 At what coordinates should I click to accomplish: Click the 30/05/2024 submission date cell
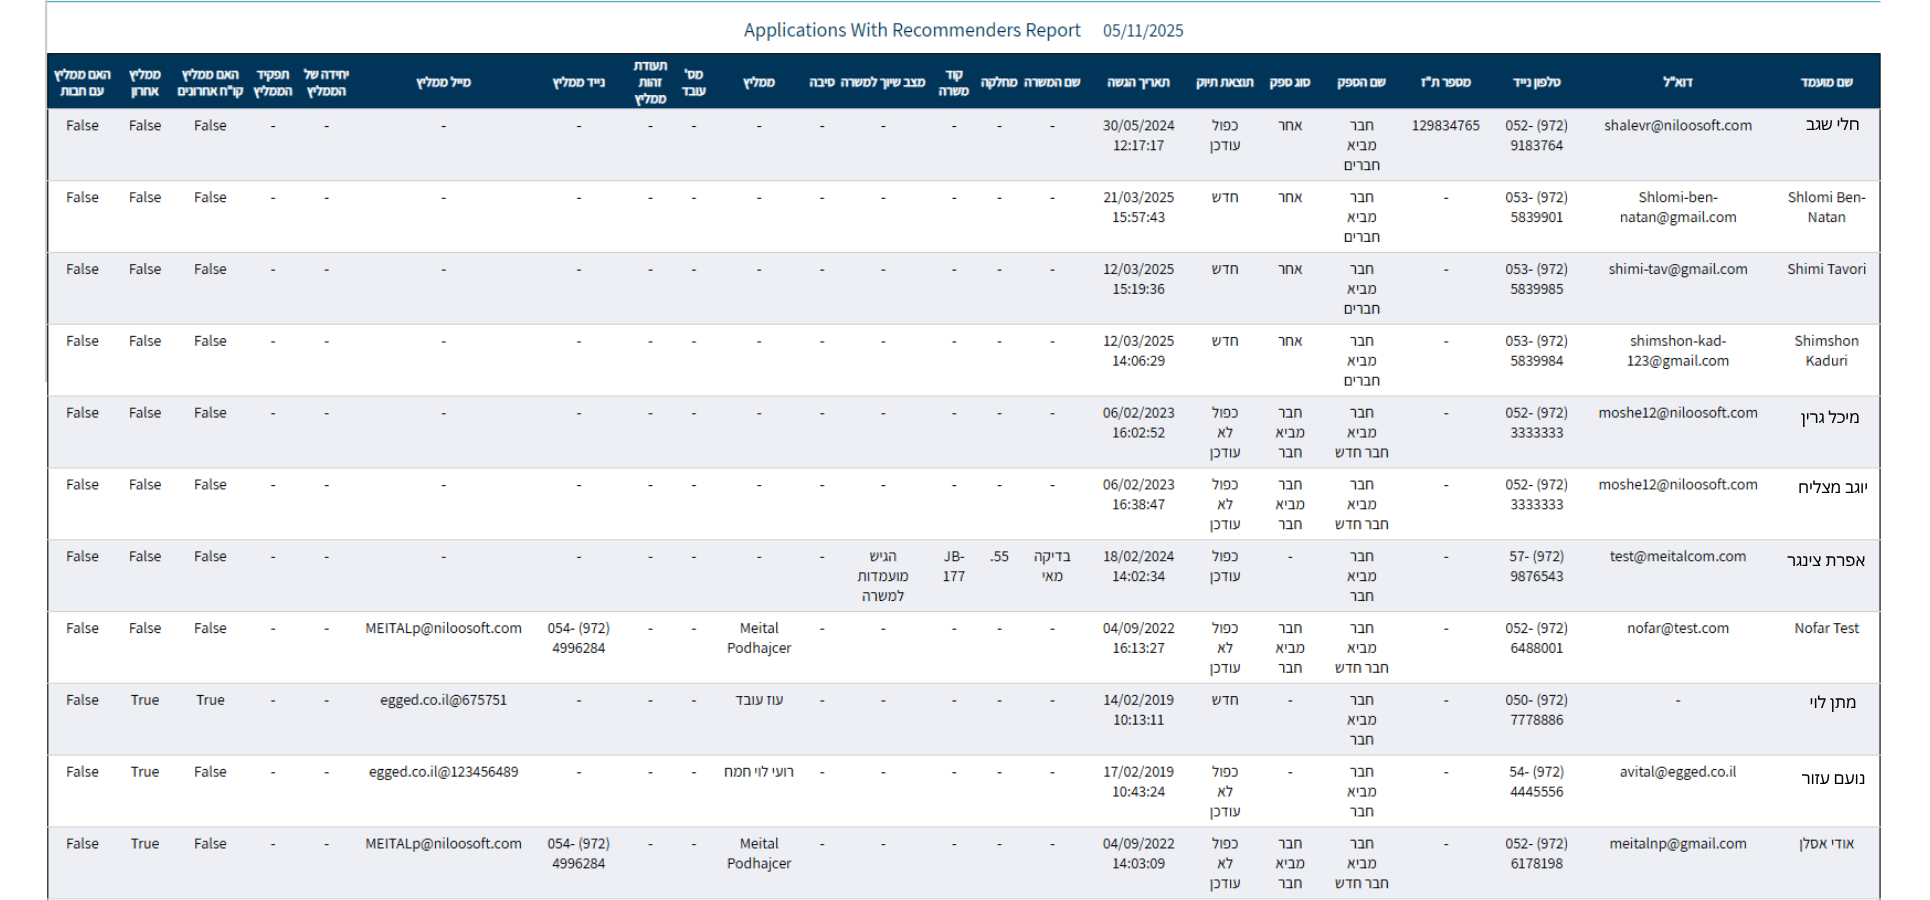tap(1138, 136)
